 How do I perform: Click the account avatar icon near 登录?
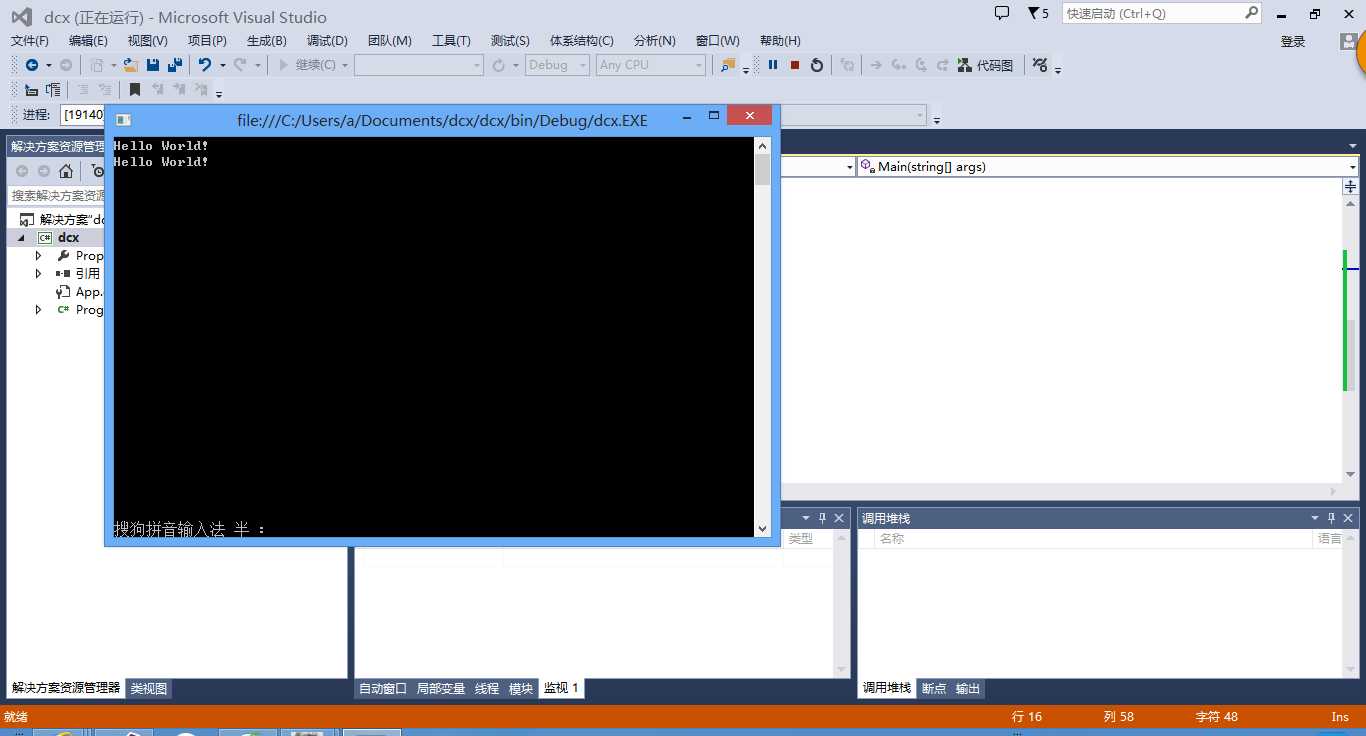point(1349,40)
